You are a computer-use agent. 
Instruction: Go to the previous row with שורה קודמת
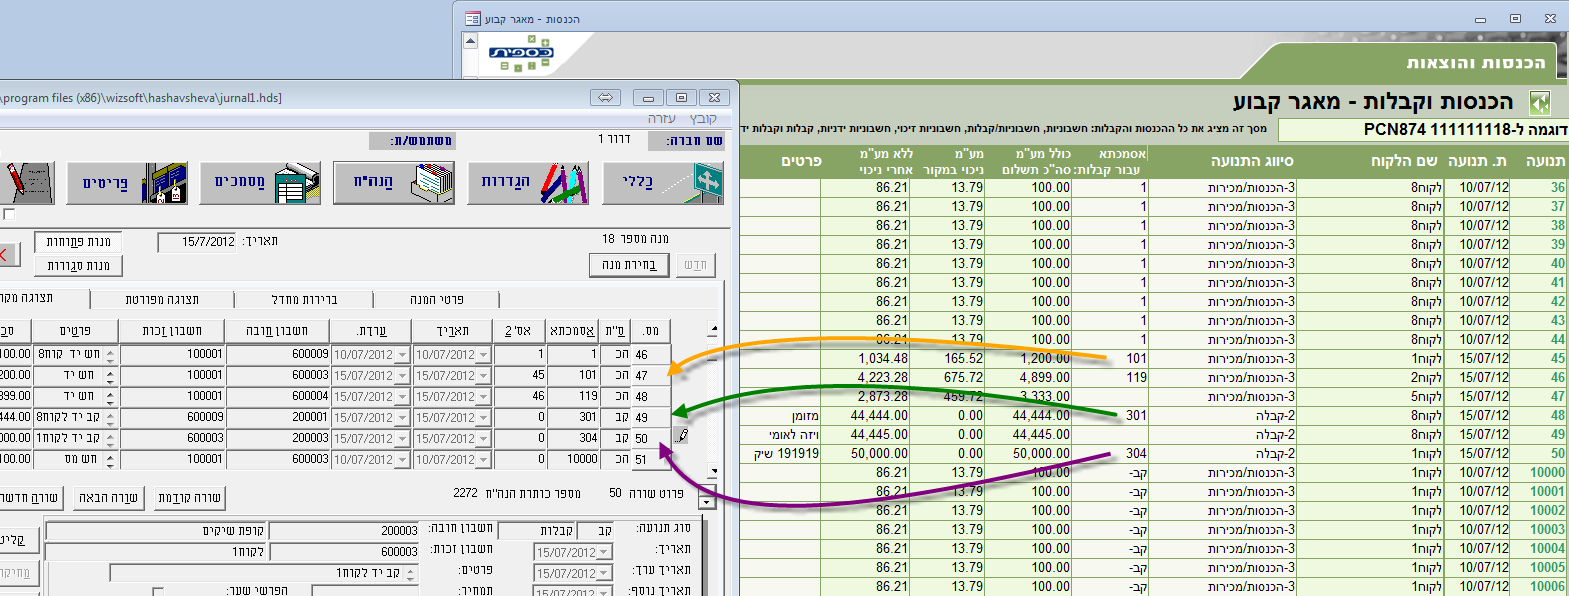(x=189, y=497)
